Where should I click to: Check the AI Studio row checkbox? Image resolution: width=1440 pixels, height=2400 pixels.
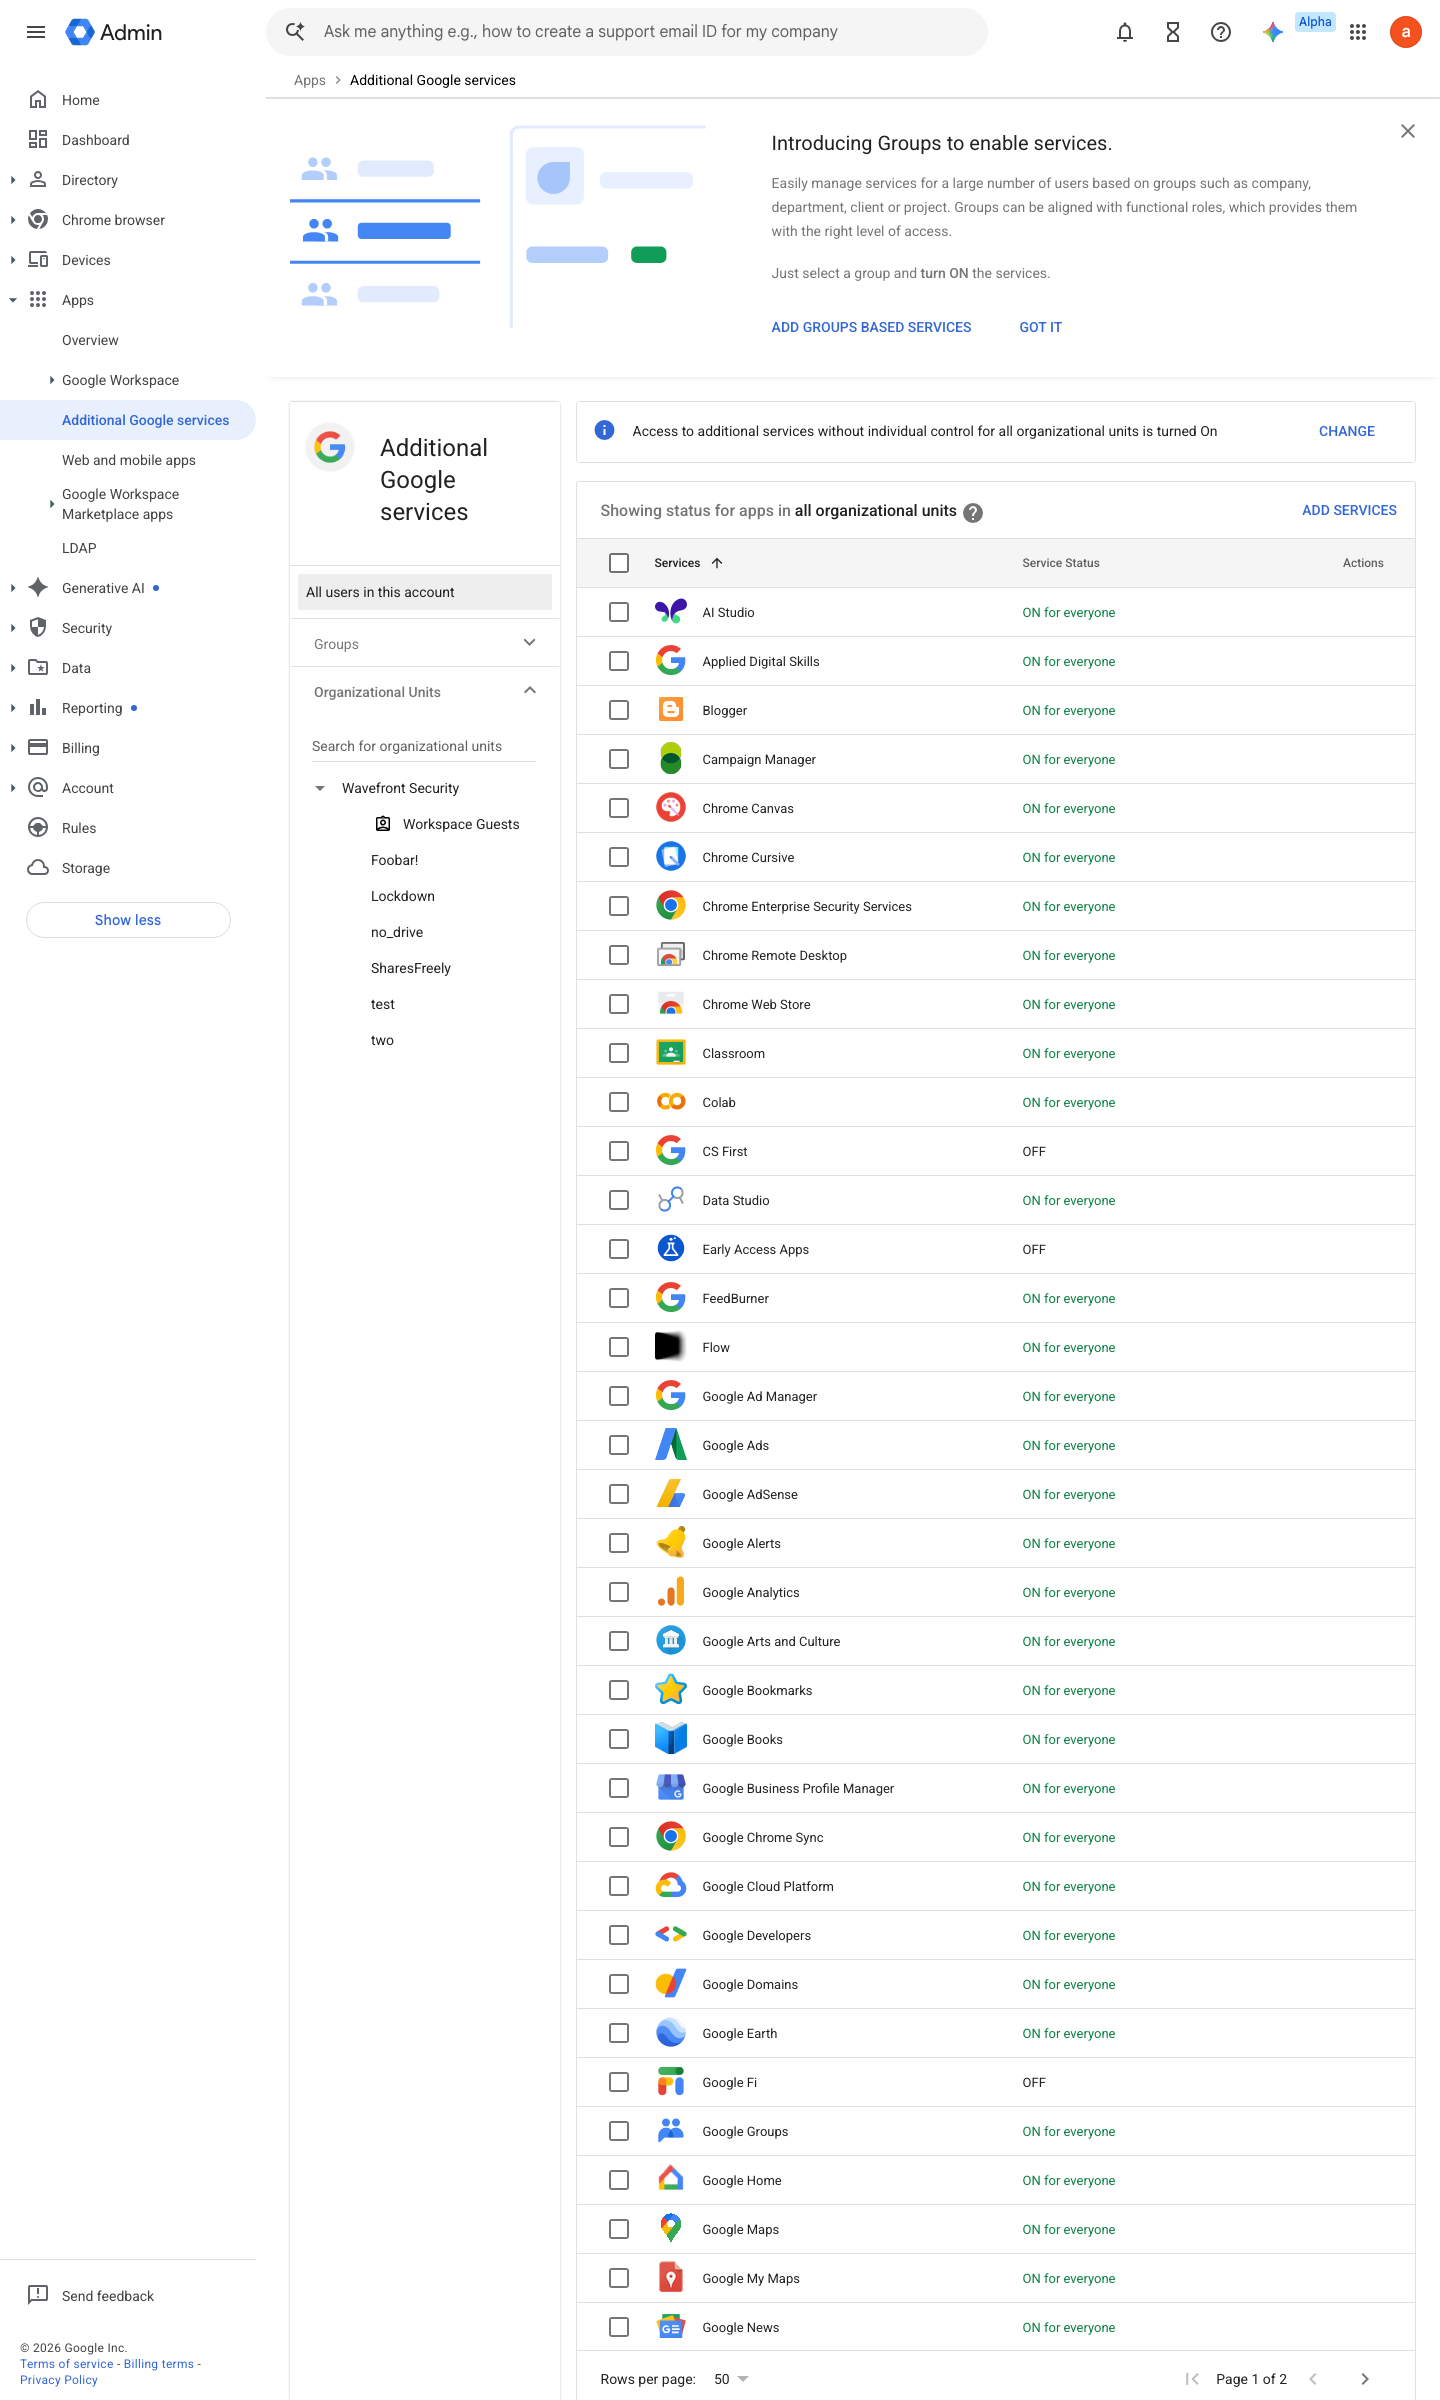[619, 612]
